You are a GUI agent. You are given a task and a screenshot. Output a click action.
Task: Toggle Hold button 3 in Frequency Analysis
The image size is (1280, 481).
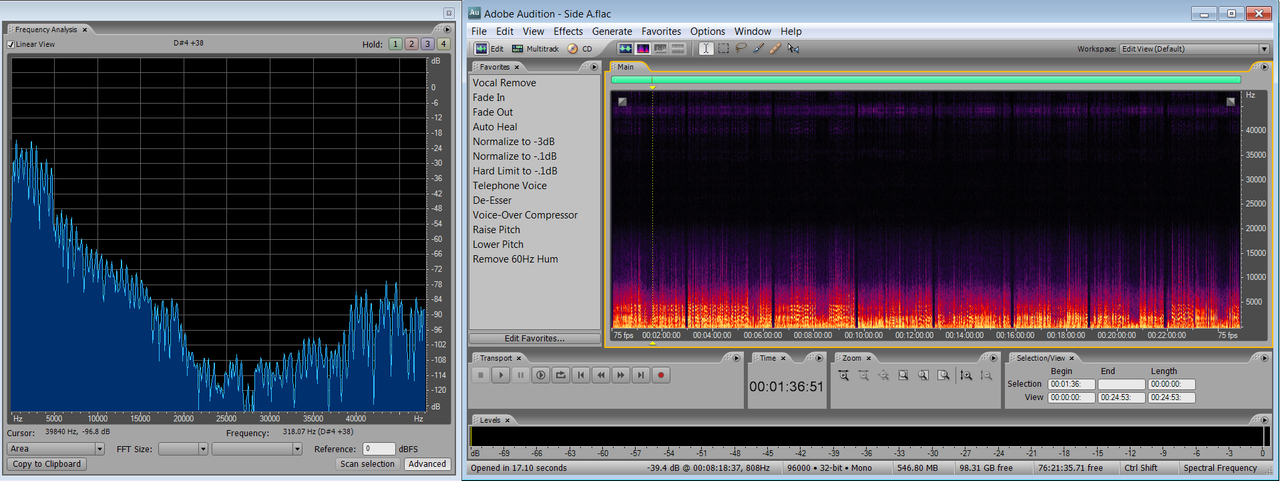coord(427,45)
